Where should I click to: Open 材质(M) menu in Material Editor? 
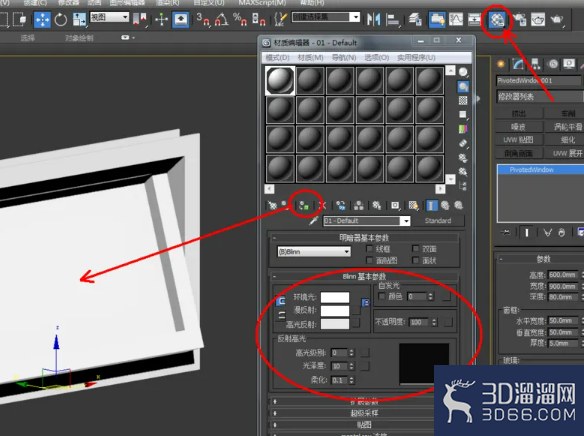coord(310,58)
